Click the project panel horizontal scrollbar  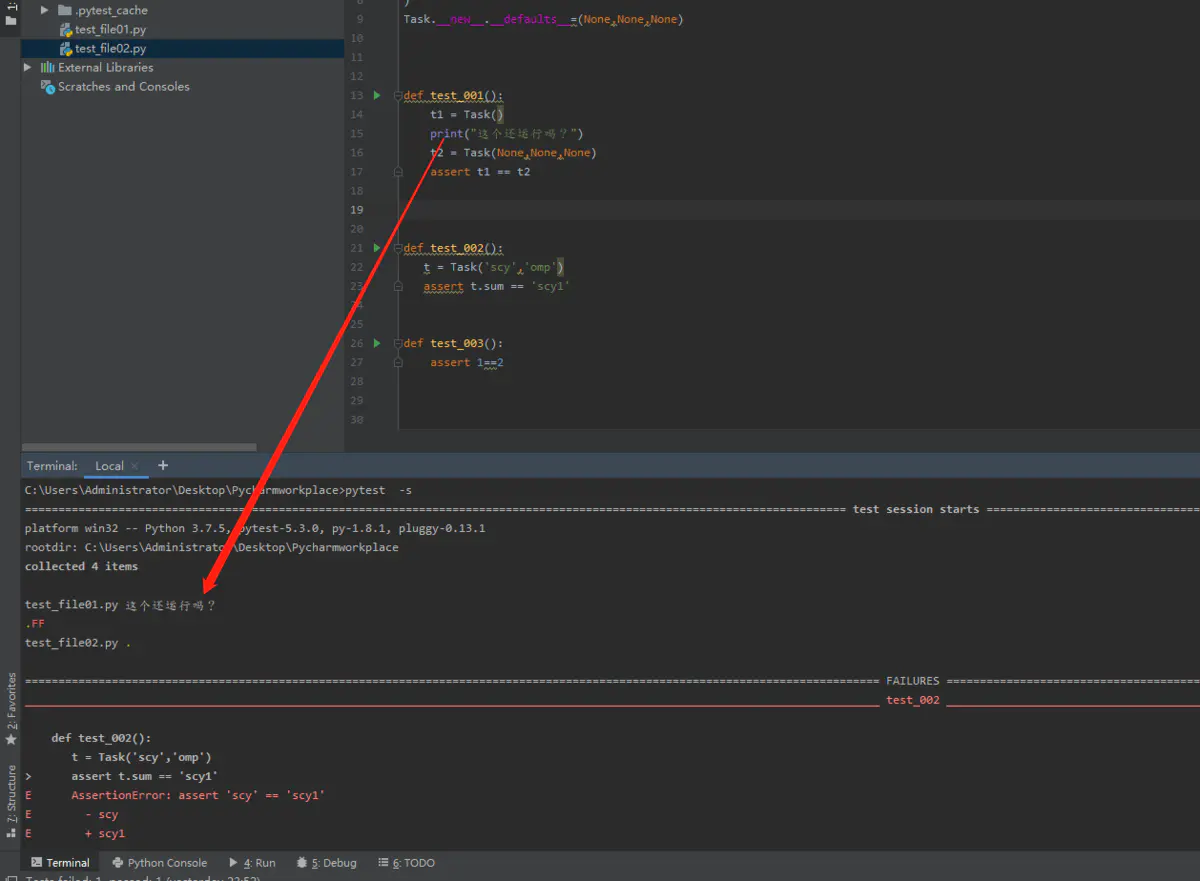tap(139, 447)
